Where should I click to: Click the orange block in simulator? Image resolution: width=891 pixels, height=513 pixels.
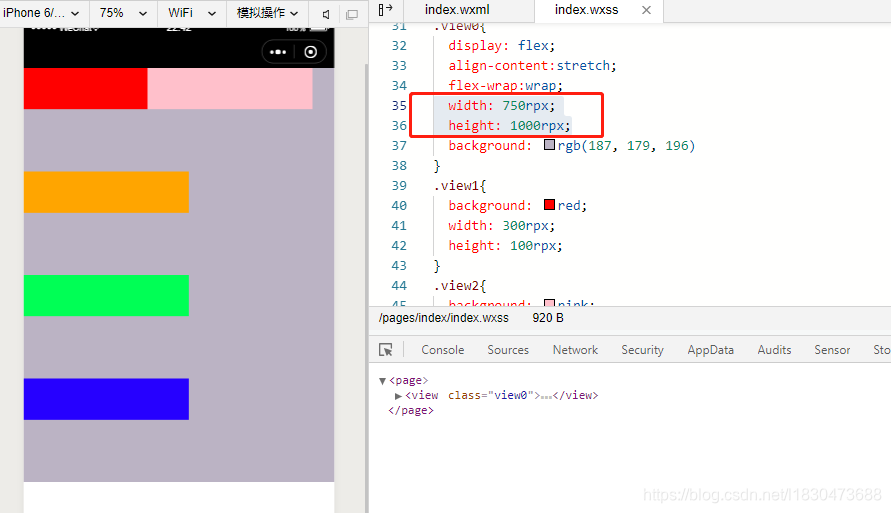tap(106, 192)
